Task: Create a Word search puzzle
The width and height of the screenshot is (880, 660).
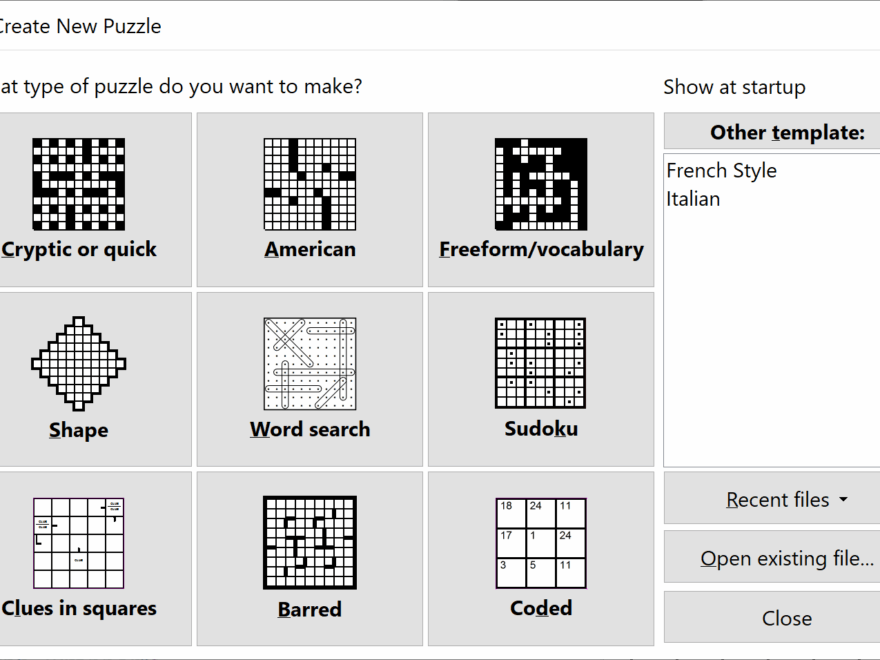Action: point(309,378)
